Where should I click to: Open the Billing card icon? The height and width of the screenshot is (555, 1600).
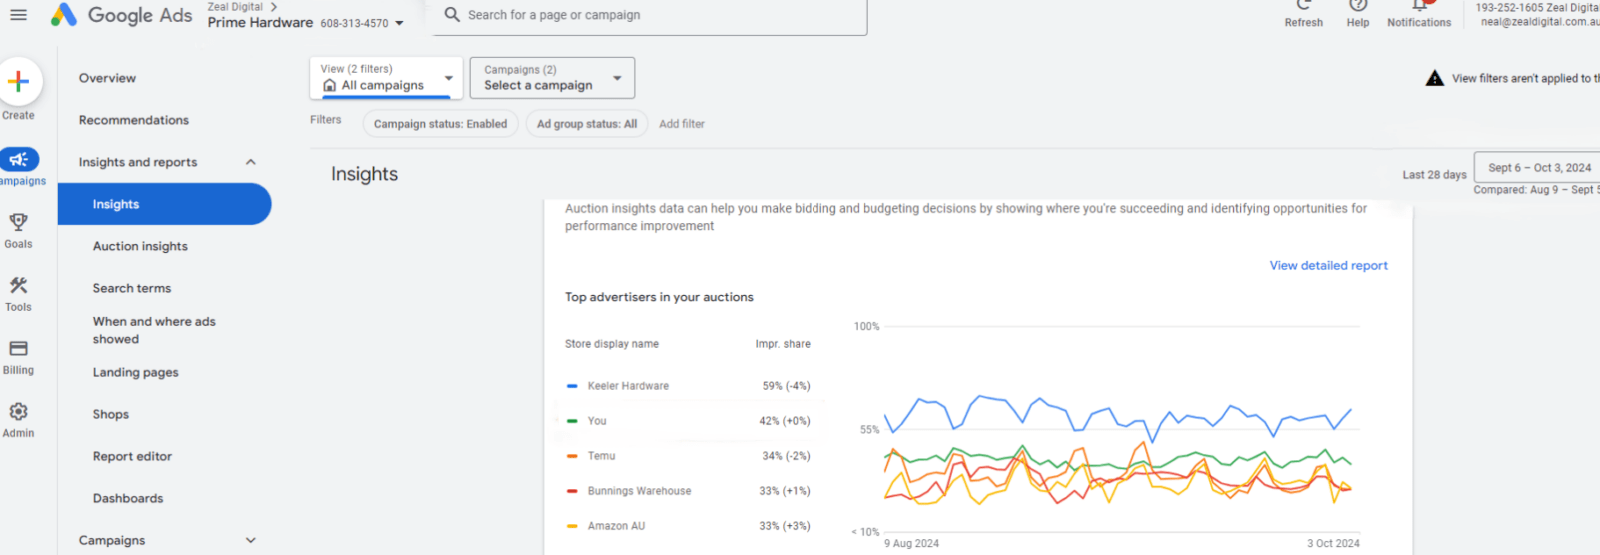18,349
